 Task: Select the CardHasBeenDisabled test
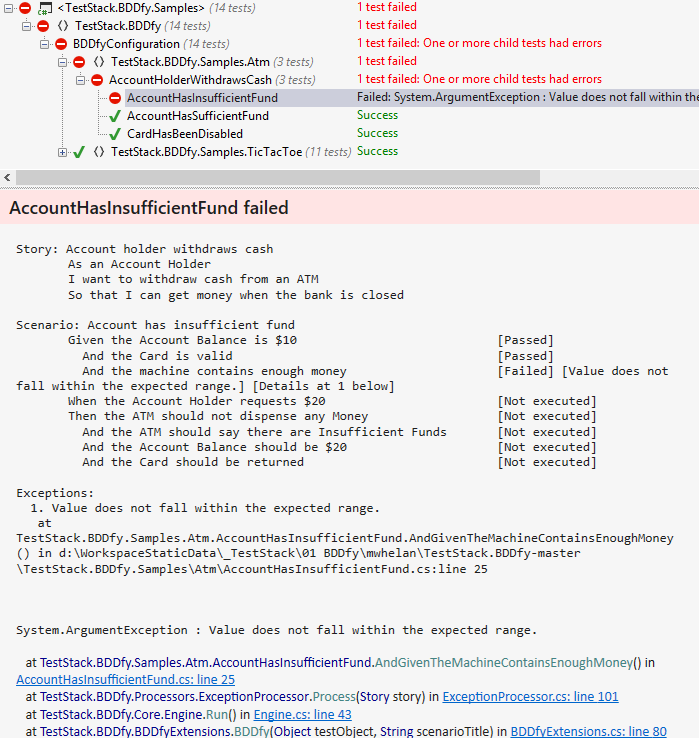pos(185,134)
